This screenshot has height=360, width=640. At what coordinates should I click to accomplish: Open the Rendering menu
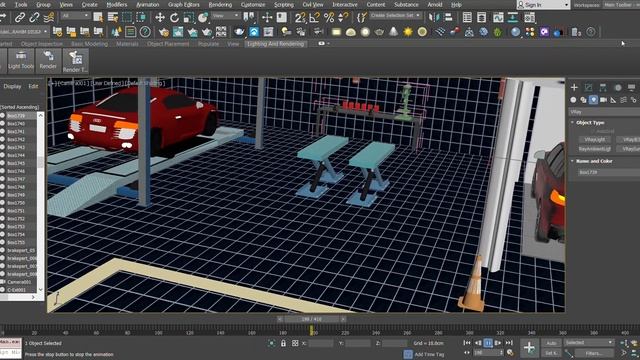click(220, 5)
